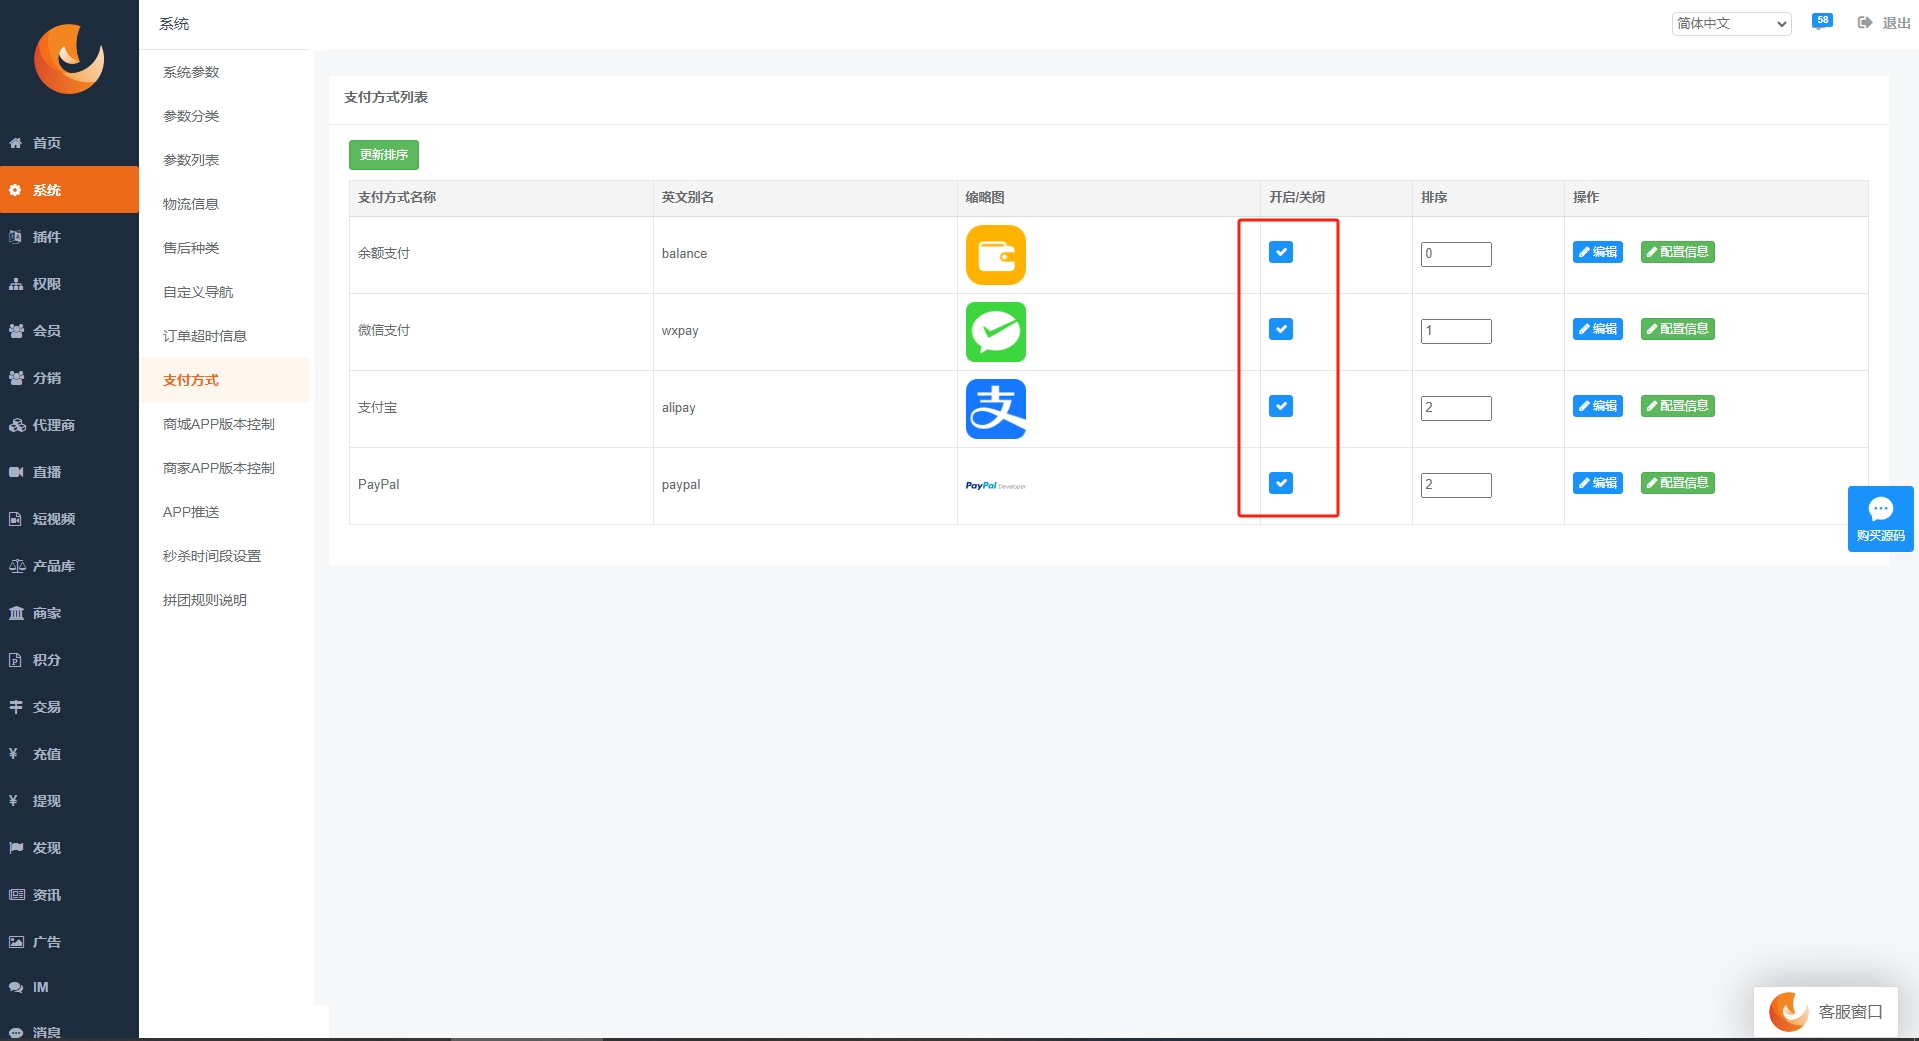The image size is (1919, 1041).
Task: Toggle the 余额支付 enable checkbox
Action: click(x=1281, y=252)
